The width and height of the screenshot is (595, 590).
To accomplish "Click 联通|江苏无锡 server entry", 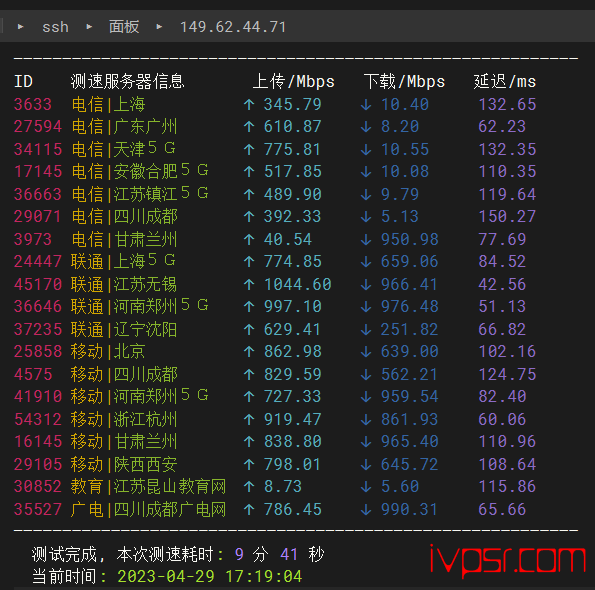I will pos(124,284).
